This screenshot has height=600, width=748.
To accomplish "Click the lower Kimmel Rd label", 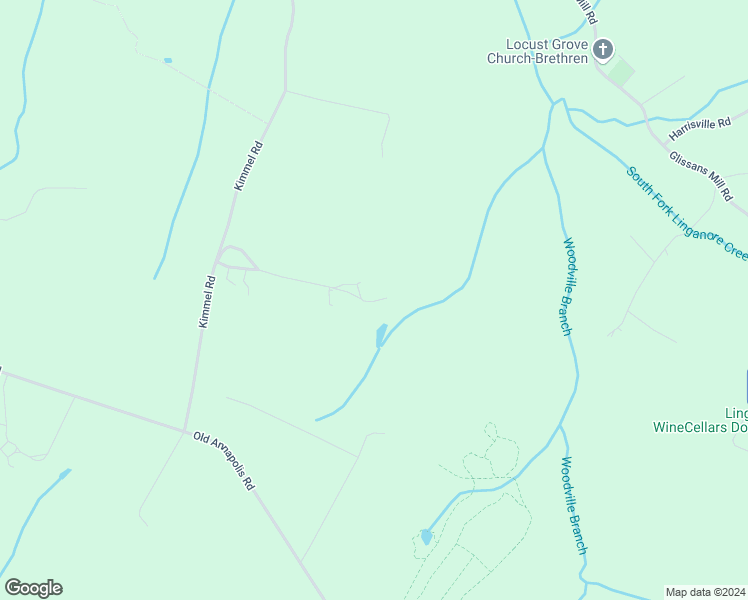I will 207,302.
